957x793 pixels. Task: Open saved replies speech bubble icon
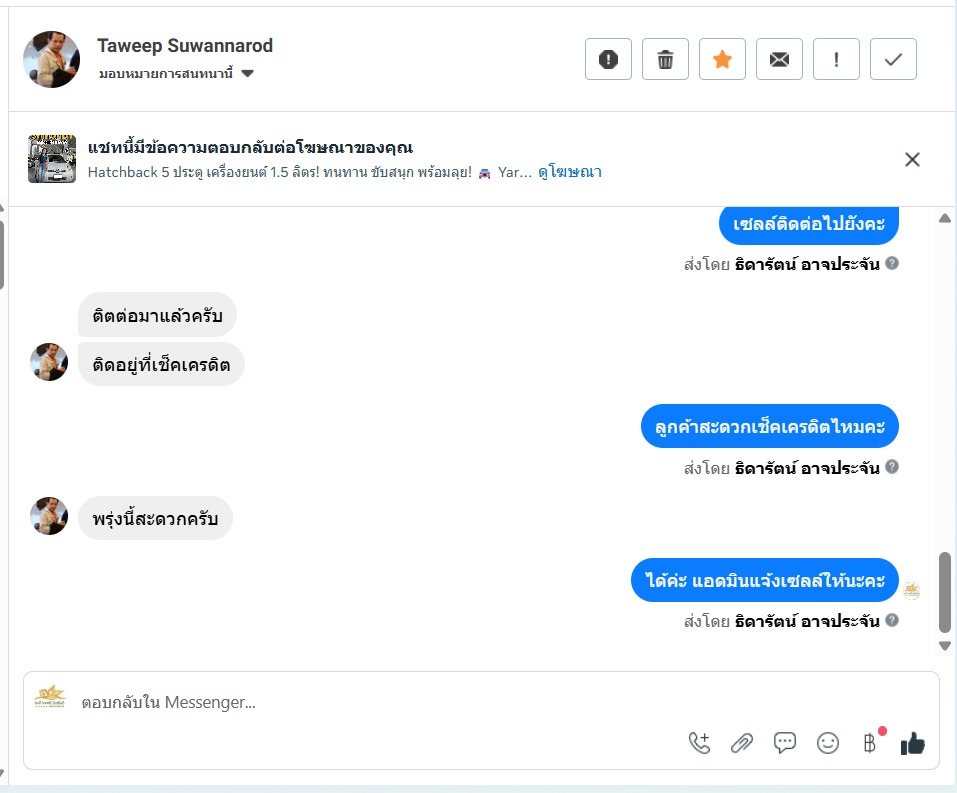pyautogui.click(x=785, y=743)
